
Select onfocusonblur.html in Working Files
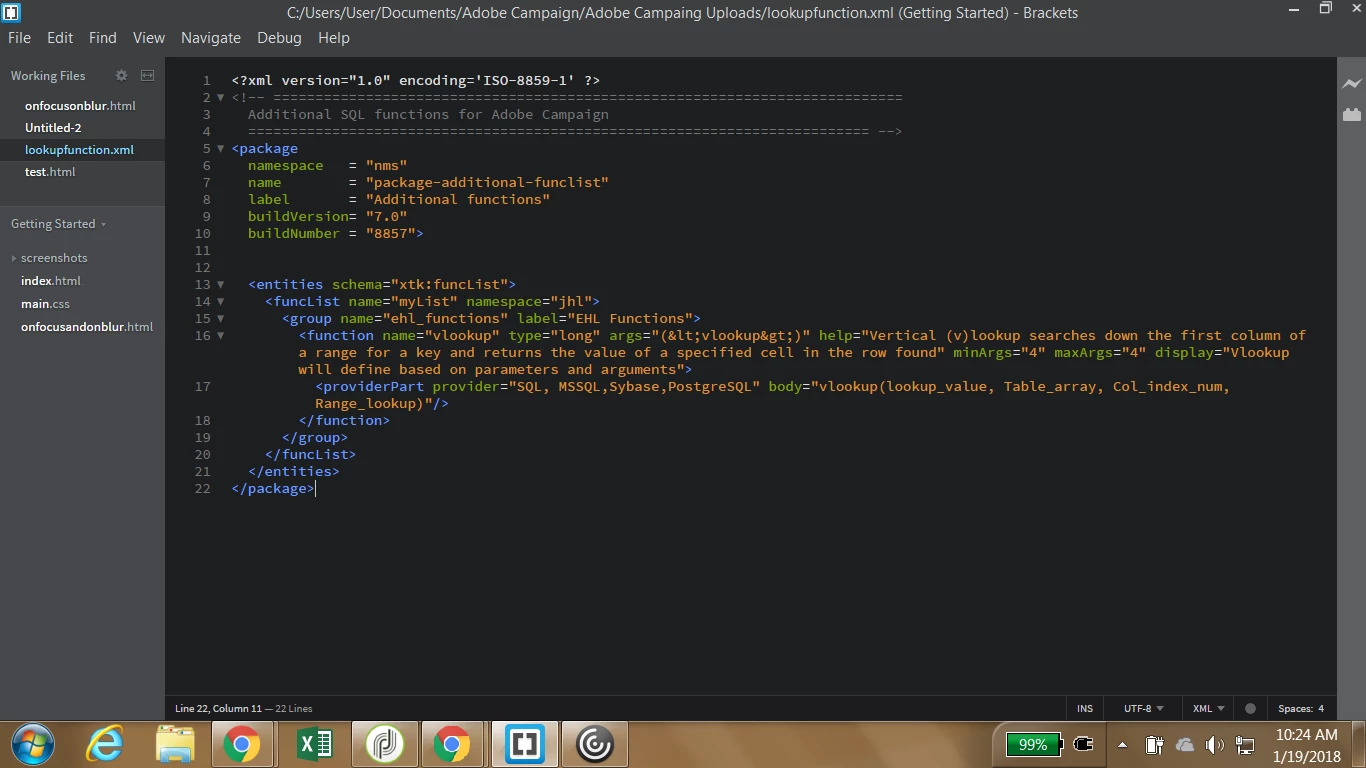(82, 106)
